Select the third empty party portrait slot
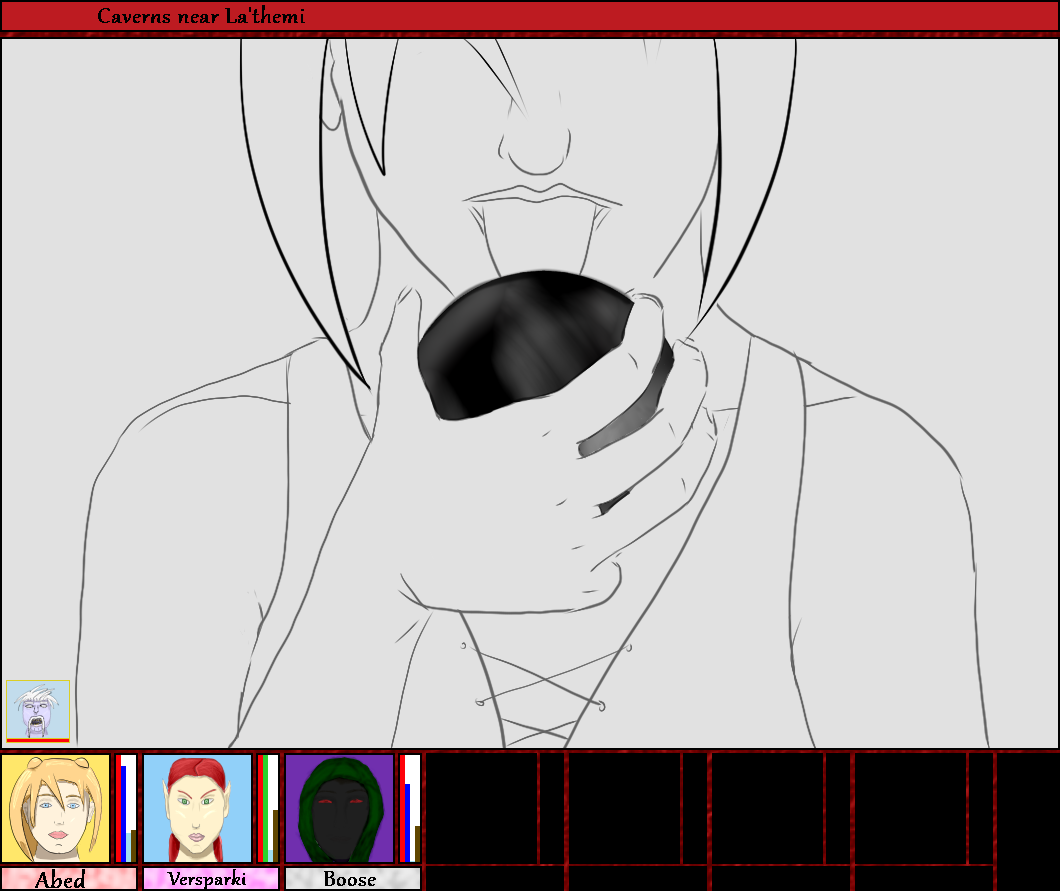Image resolution: width=1060 pixels, height=891 pixels. coord(767,808)
